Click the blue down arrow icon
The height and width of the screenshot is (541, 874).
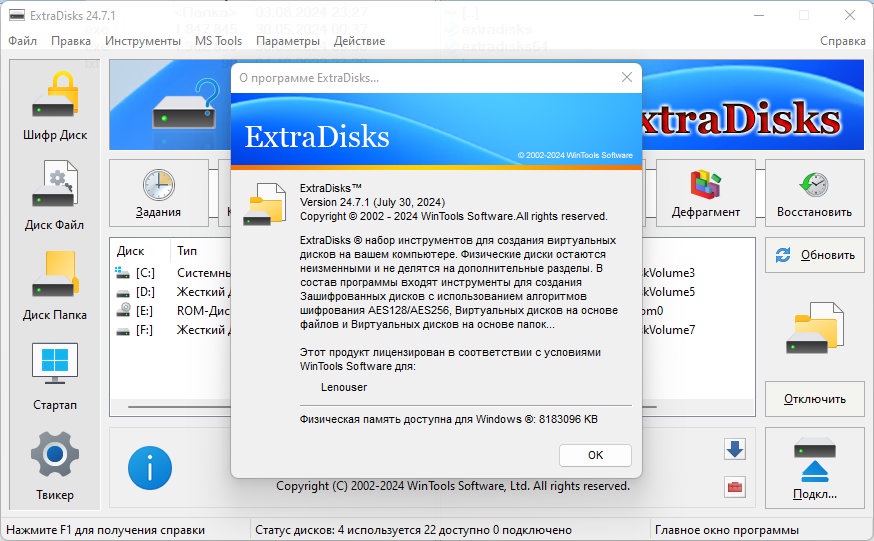click(x=735, y=449)
